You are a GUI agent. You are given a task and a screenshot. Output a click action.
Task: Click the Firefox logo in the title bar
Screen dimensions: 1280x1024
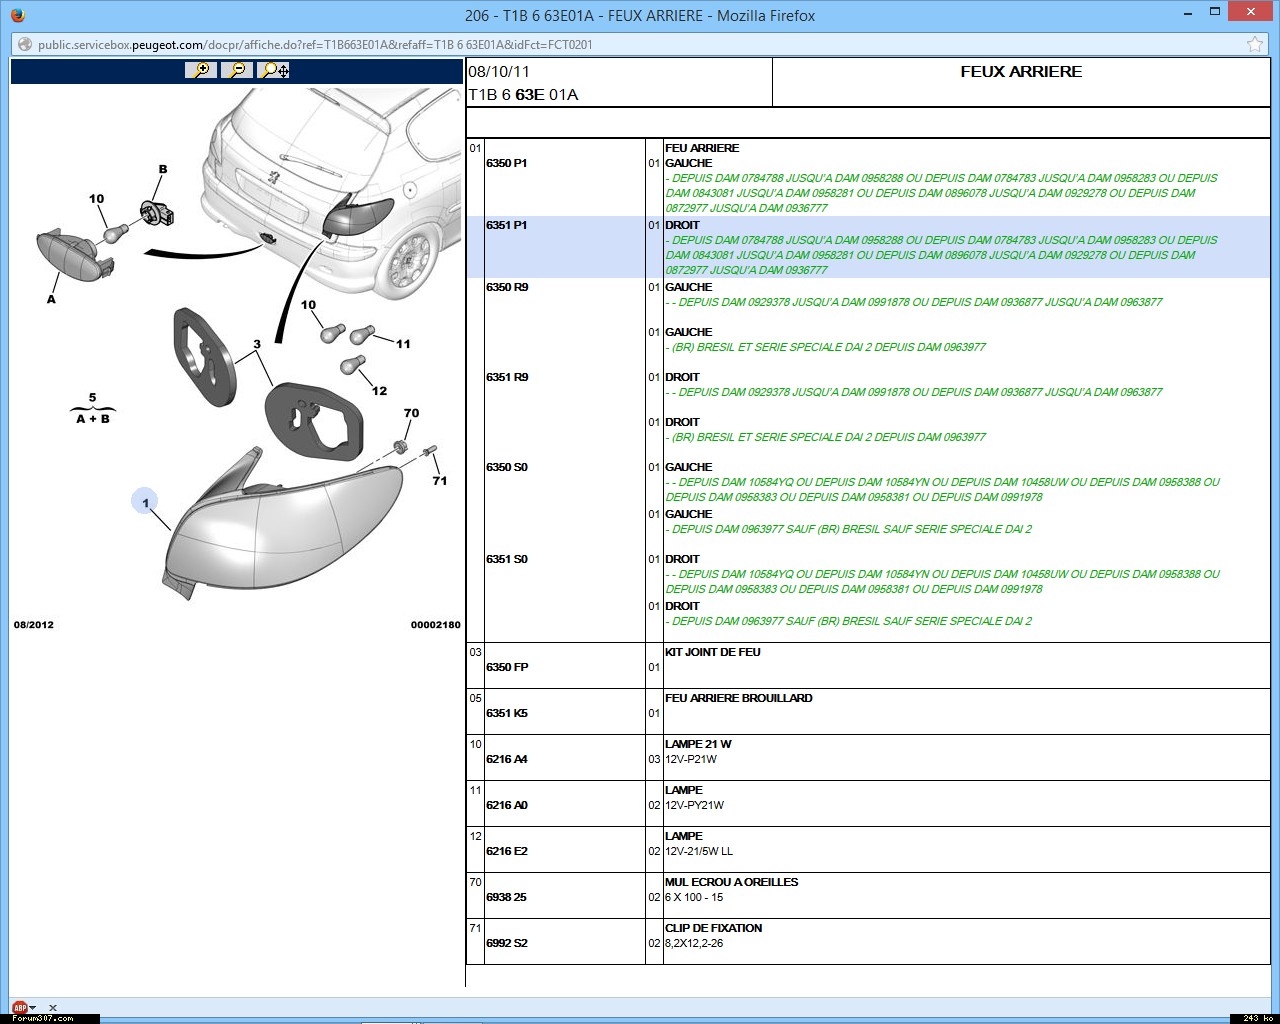(x=18, y=15)
